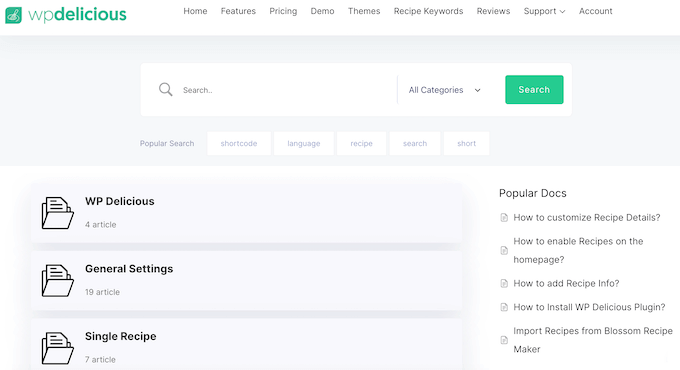
Task: Click the General Settings folder icon
Action: pyautogui.click(x=57, y=280)
